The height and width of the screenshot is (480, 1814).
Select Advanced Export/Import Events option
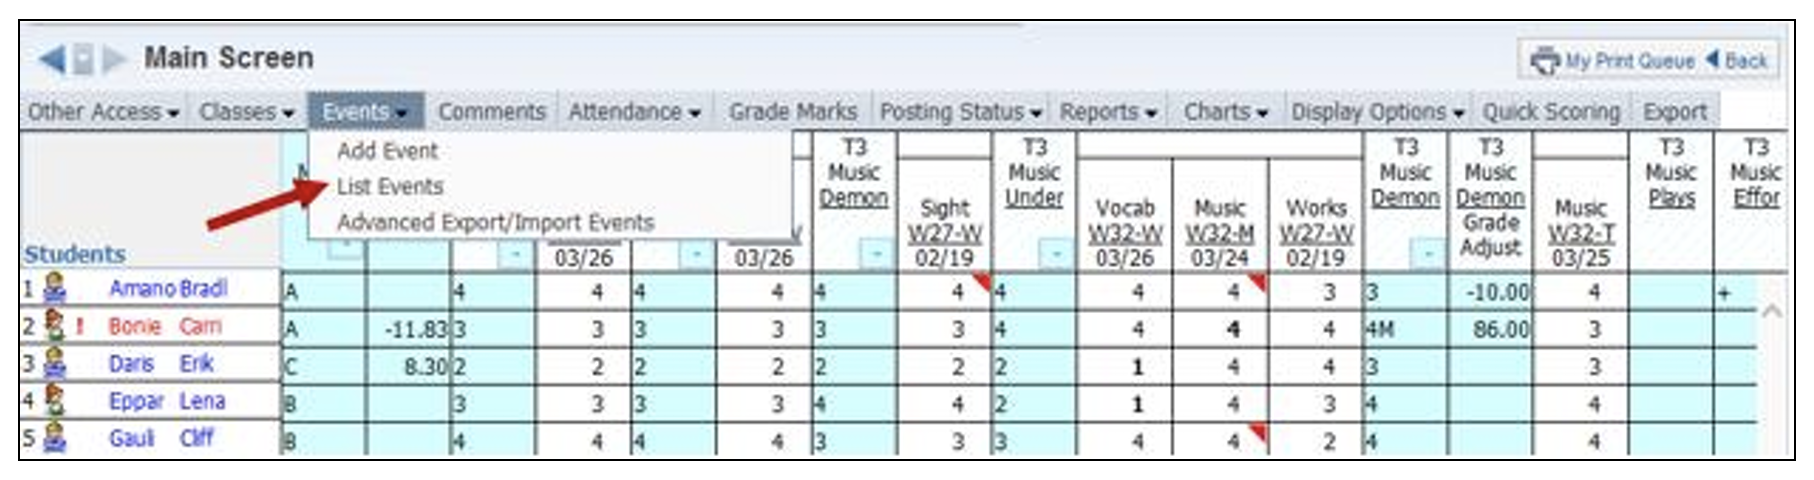495,222
